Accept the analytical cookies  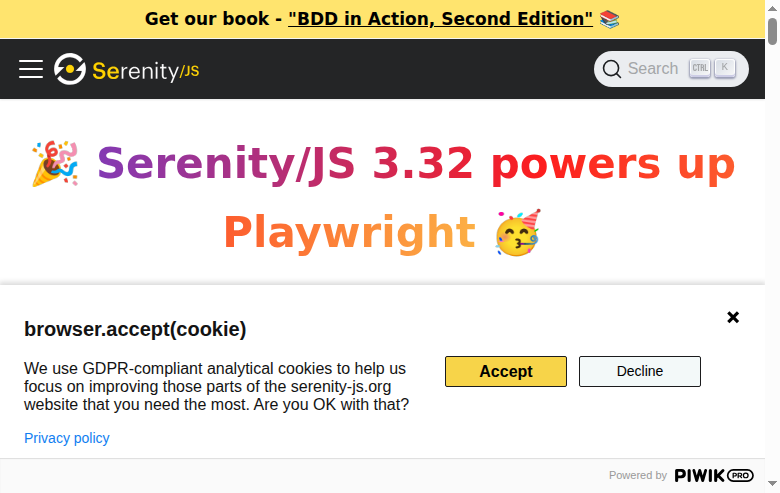tap(506, 371)
